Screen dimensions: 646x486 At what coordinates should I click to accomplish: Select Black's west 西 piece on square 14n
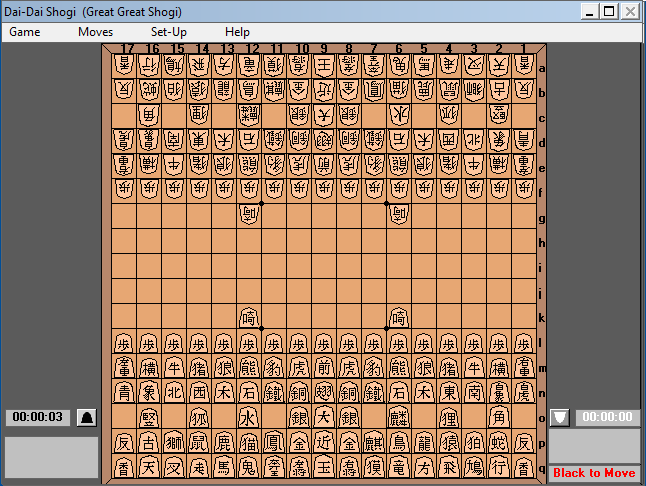(x=199, y=392)
